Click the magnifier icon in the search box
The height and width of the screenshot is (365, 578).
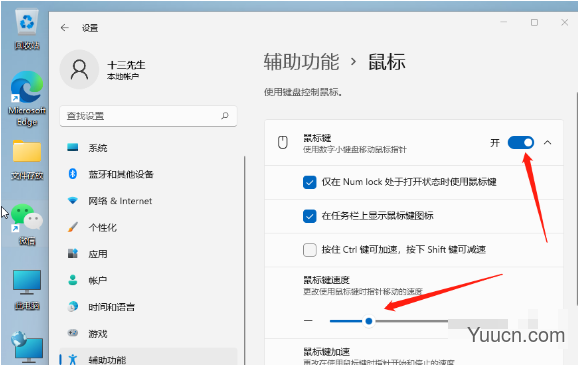pos(225,116)
